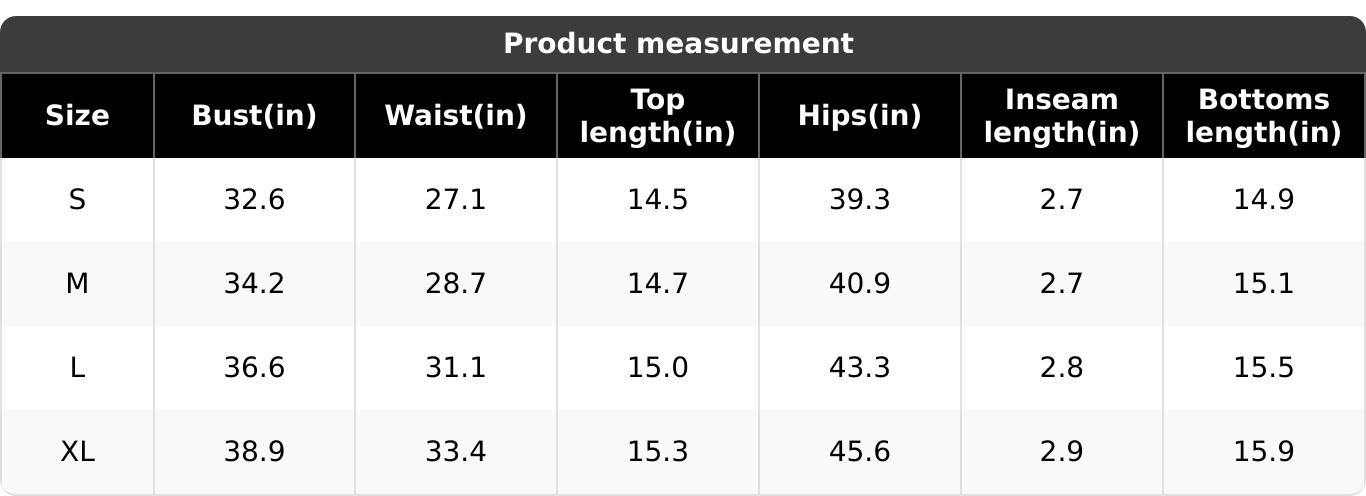Click top length value 15.0
Image resolution: width=1366 pixels, height=496 pixels.
pyautogui.click(x=657, y=368)
